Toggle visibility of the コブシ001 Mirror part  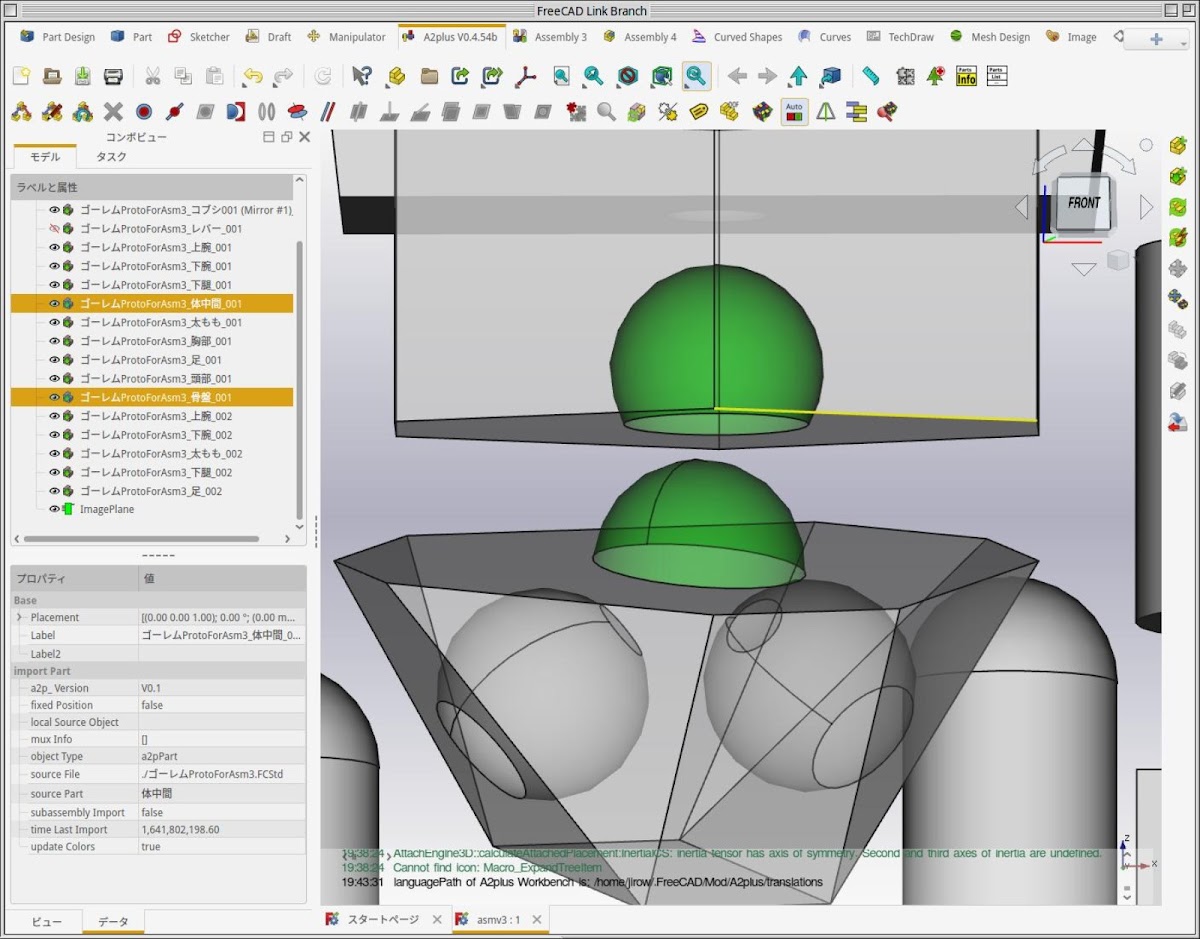[55, 210]
